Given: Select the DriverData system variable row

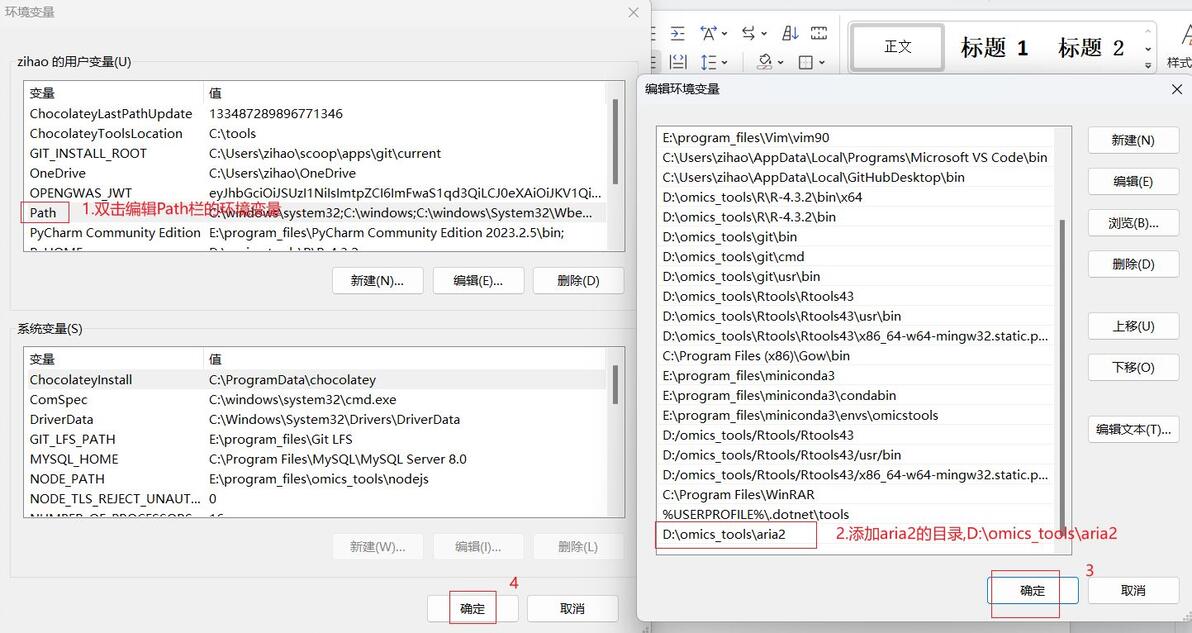Looking at the screenshot, I should pos(315,419).
